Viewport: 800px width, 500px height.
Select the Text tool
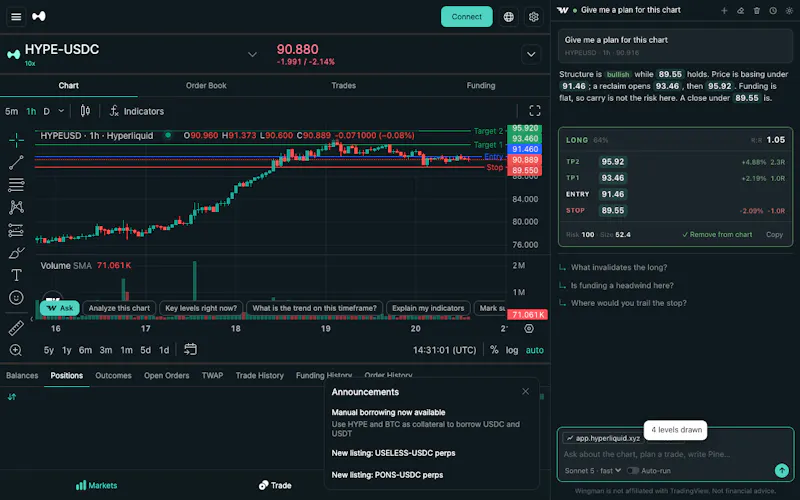point(16,275)
